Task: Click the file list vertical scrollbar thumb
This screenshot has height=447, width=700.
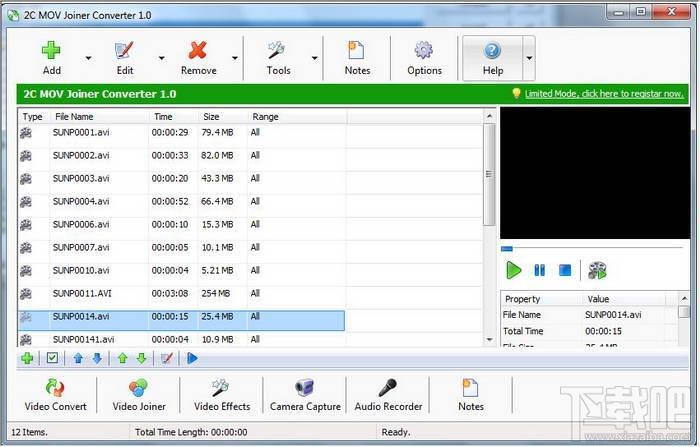Action: pos(489,174)
